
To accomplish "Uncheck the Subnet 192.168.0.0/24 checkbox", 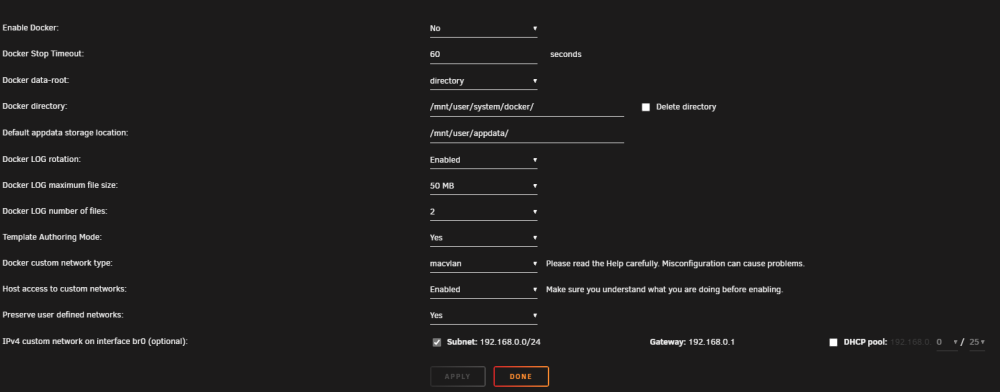I will click(x=437, y=342).
